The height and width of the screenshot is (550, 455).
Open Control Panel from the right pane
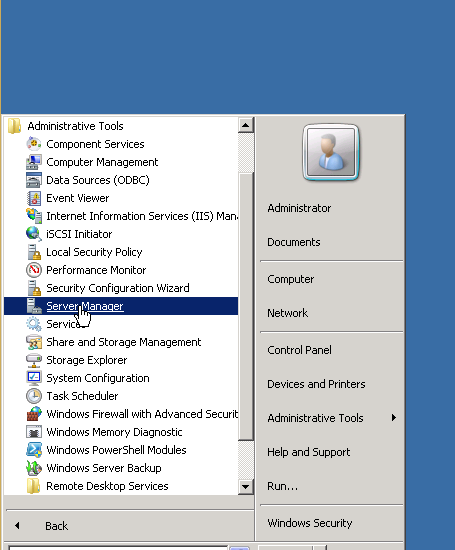pos(299,350)
